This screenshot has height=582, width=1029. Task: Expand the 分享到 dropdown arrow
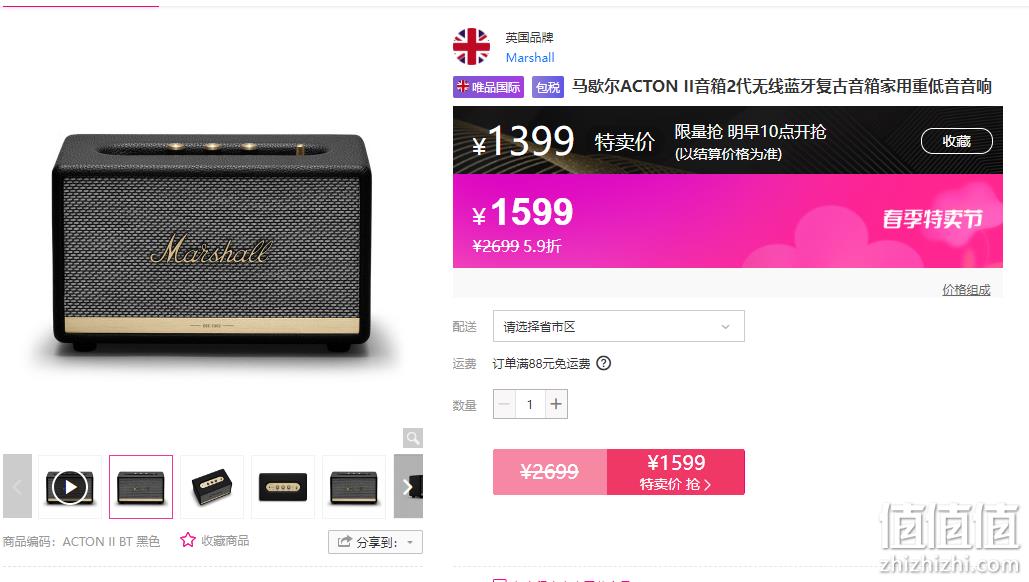(x=410, y=543)
